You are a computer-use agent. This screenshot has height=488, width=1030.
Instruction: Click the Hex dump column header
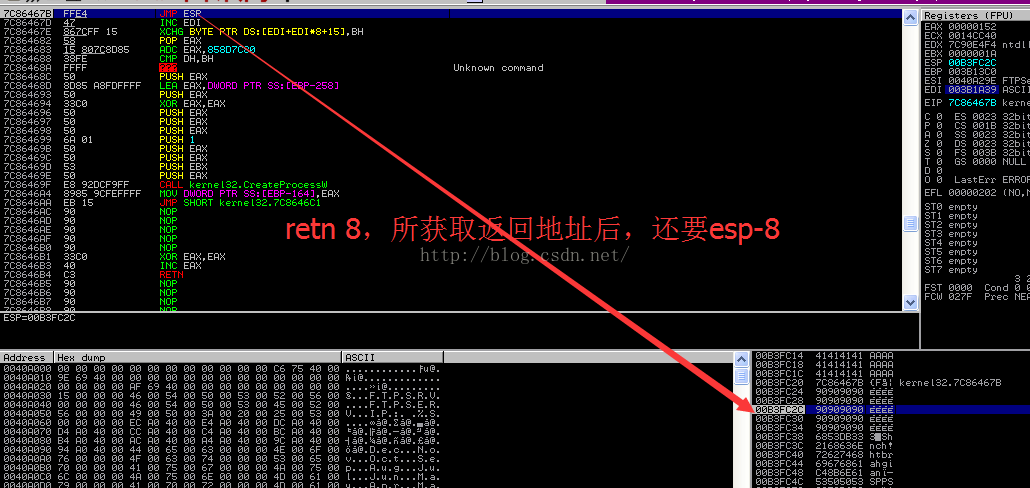[198, 357]
